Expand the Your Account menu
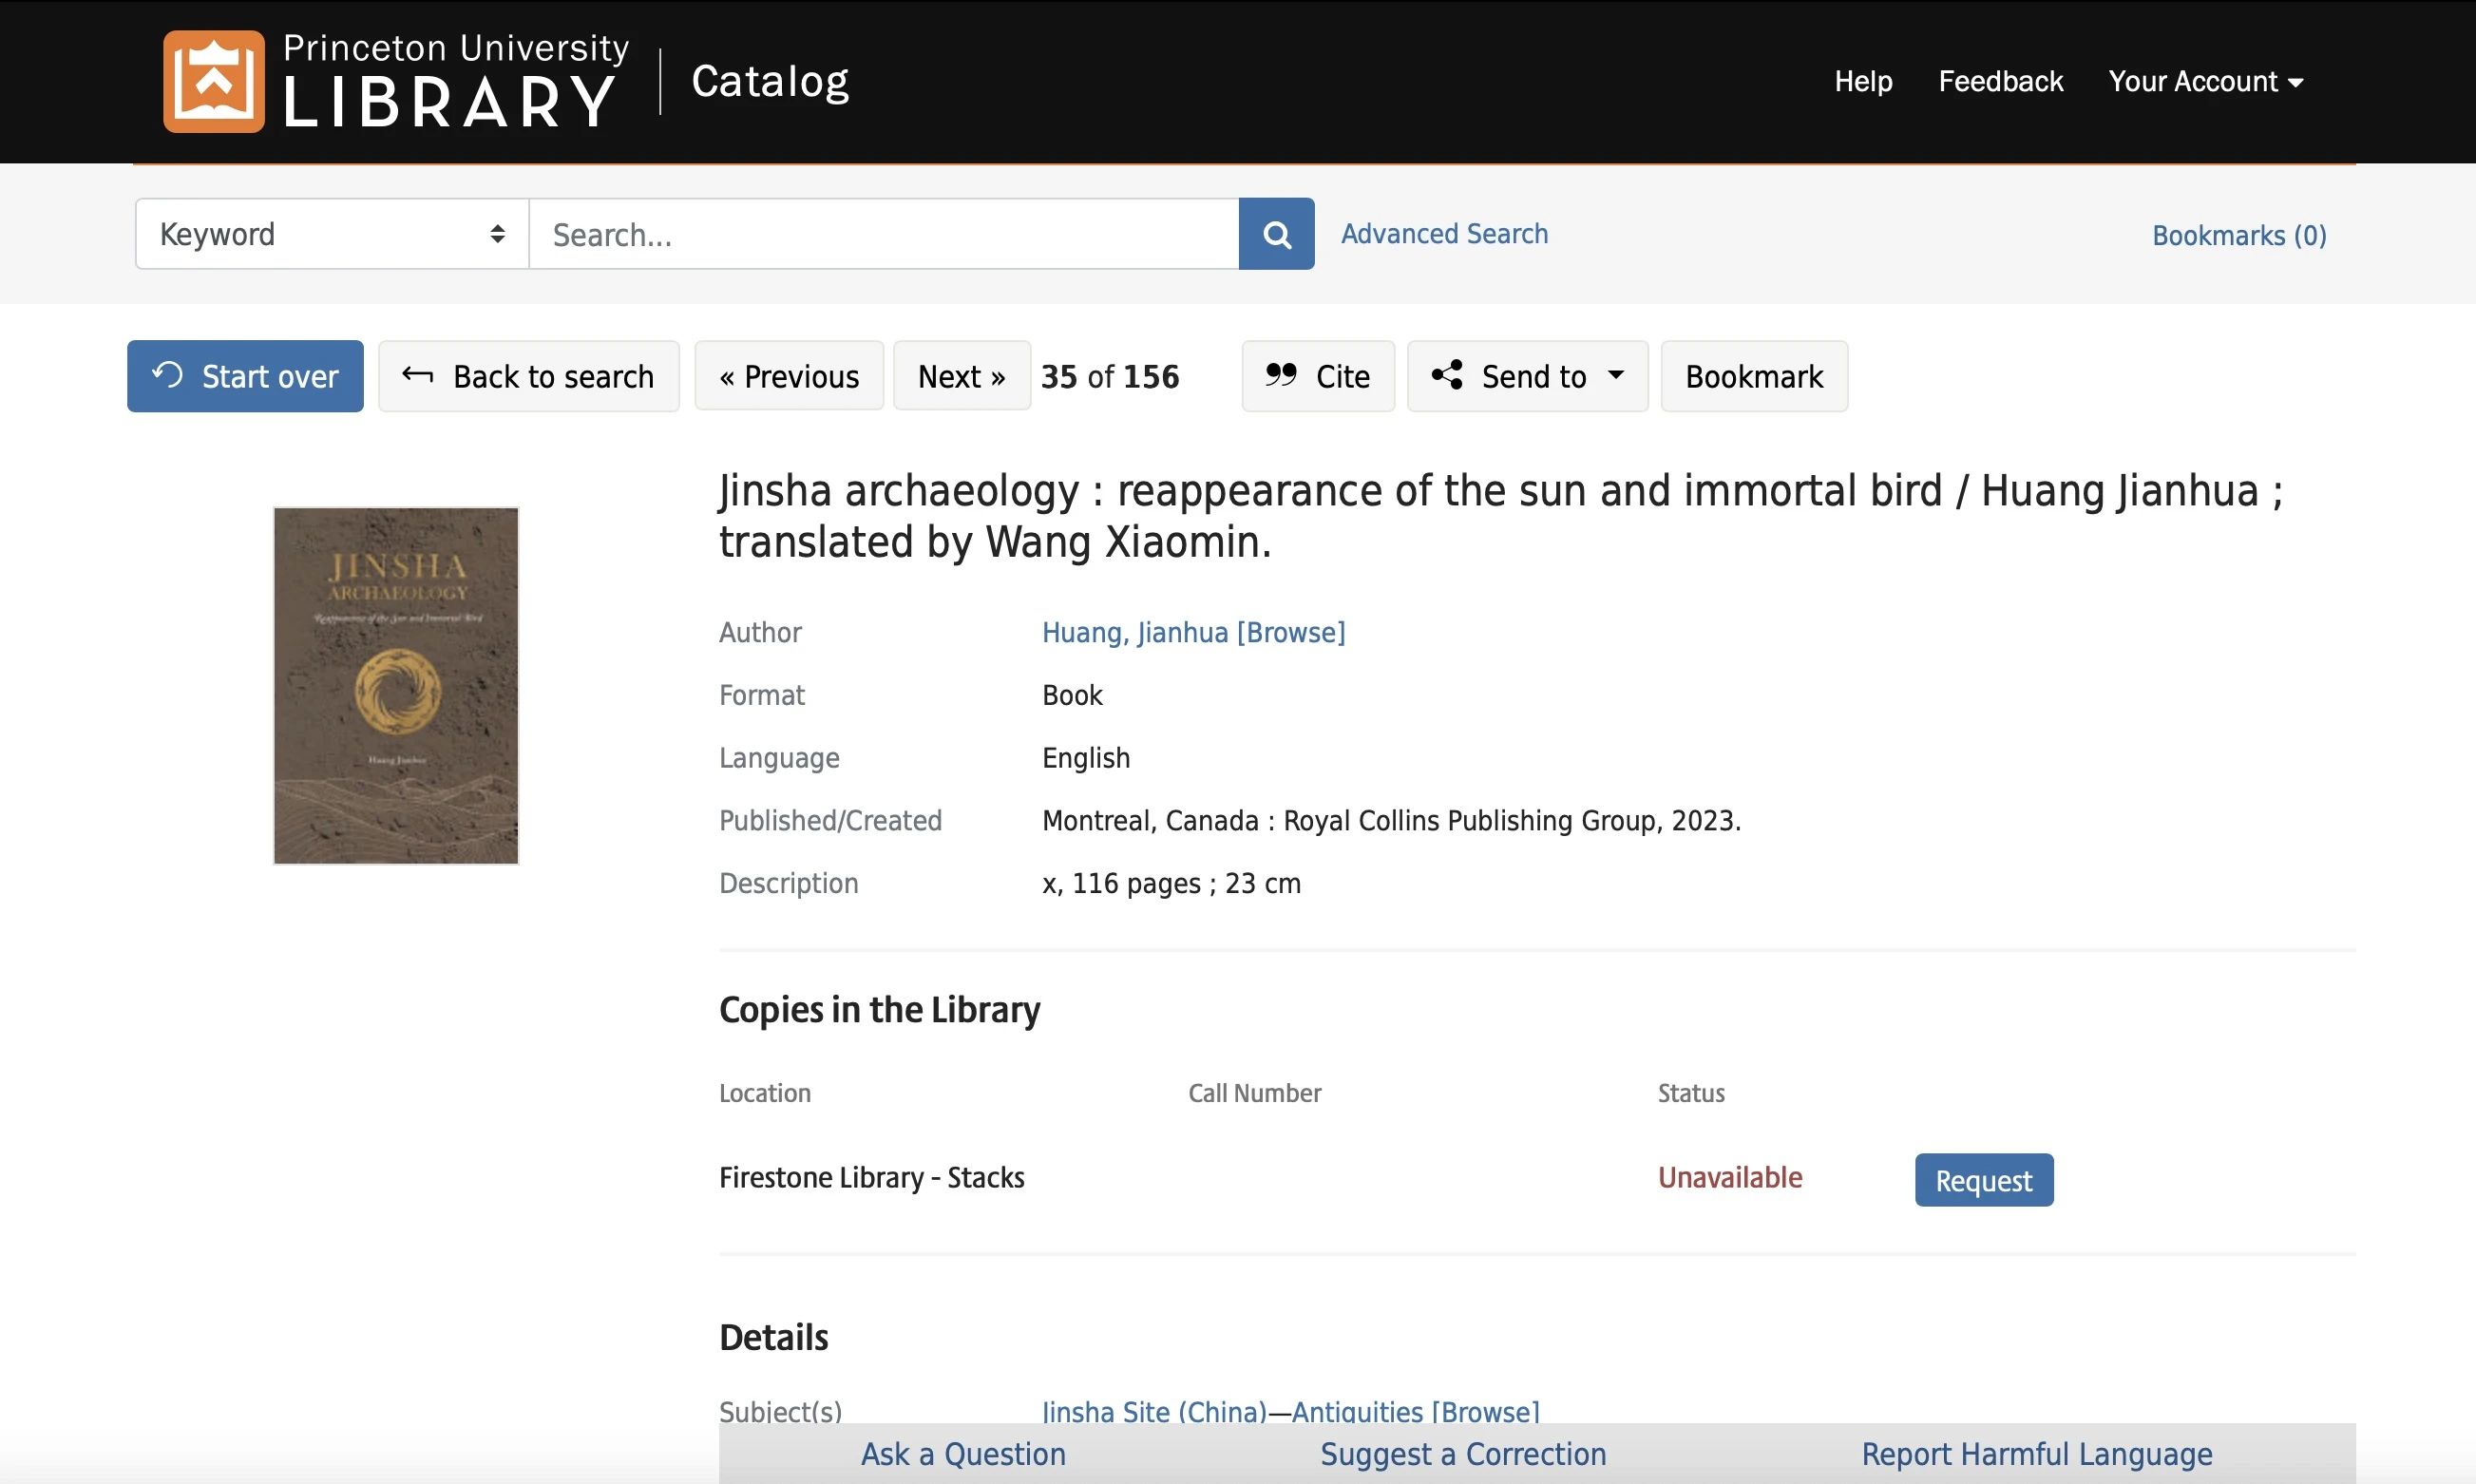The image size is (2476, 1484). click(x=2204, y=81)
